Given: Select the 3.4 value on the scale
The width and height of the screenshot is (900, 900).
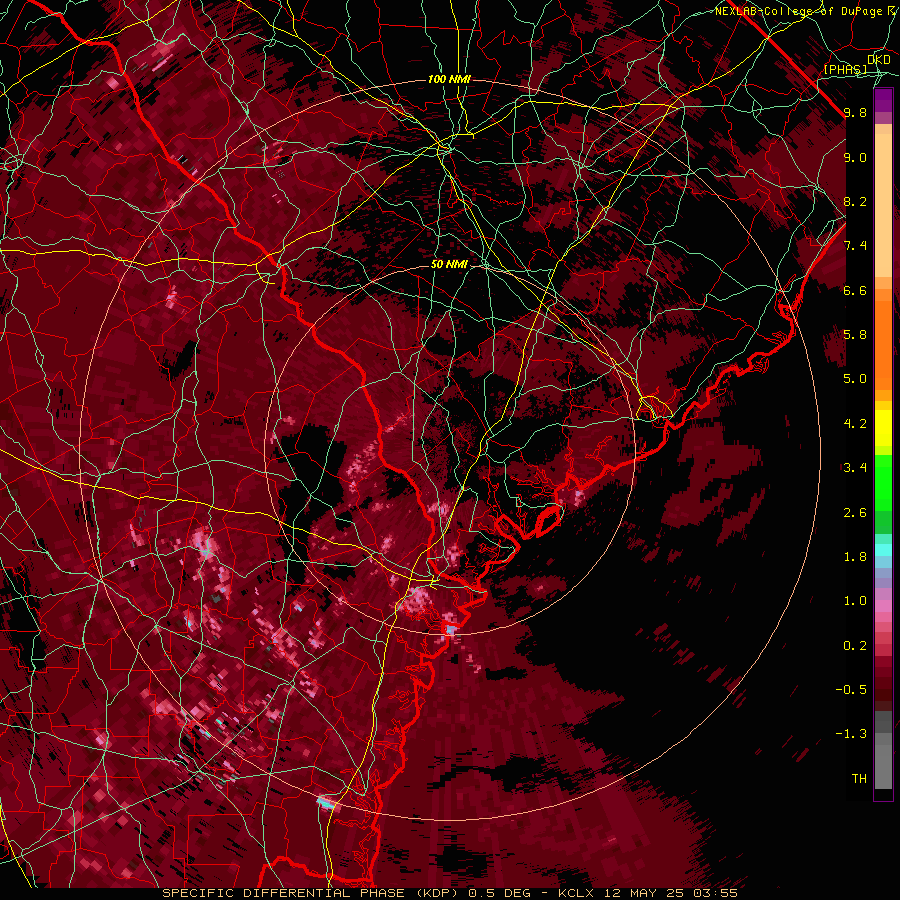Looking at the screenshot, I should (855, 468).
